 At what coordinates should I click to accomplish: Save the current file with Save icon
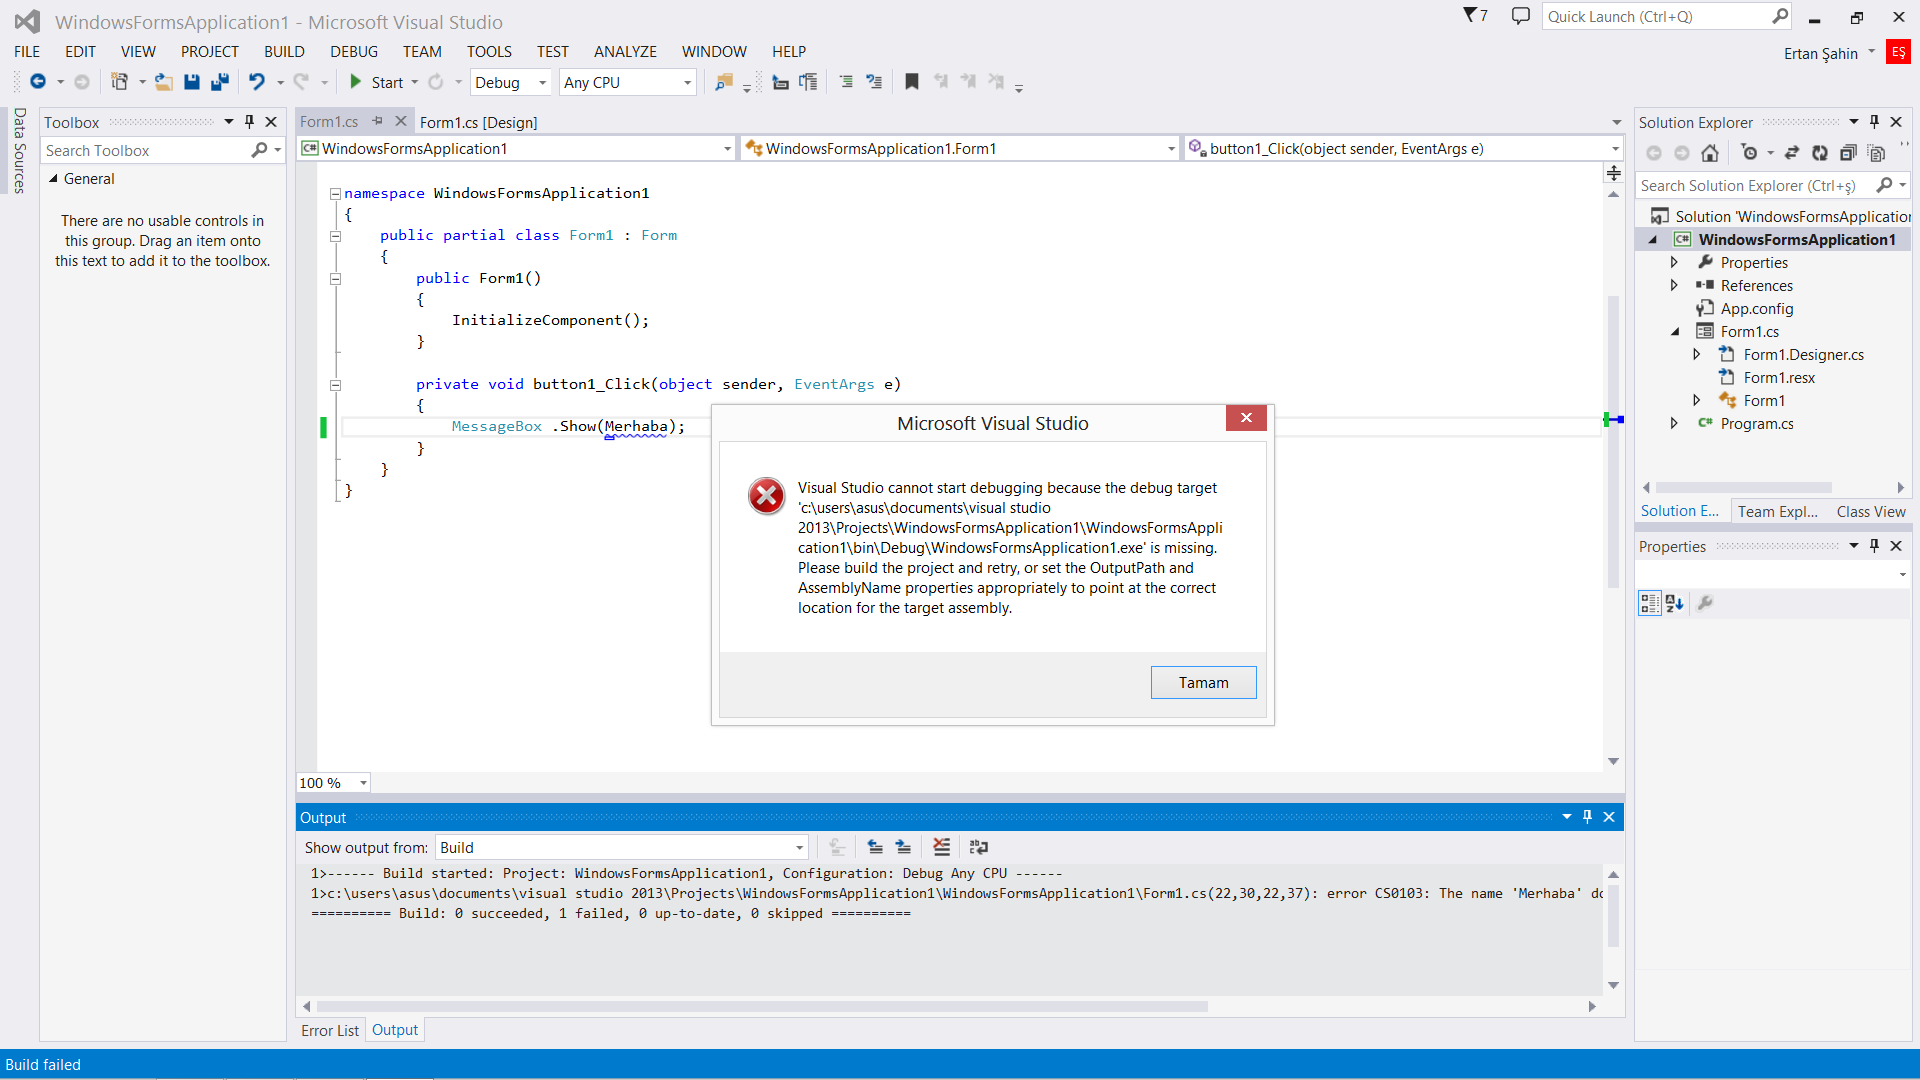[191, 82]
